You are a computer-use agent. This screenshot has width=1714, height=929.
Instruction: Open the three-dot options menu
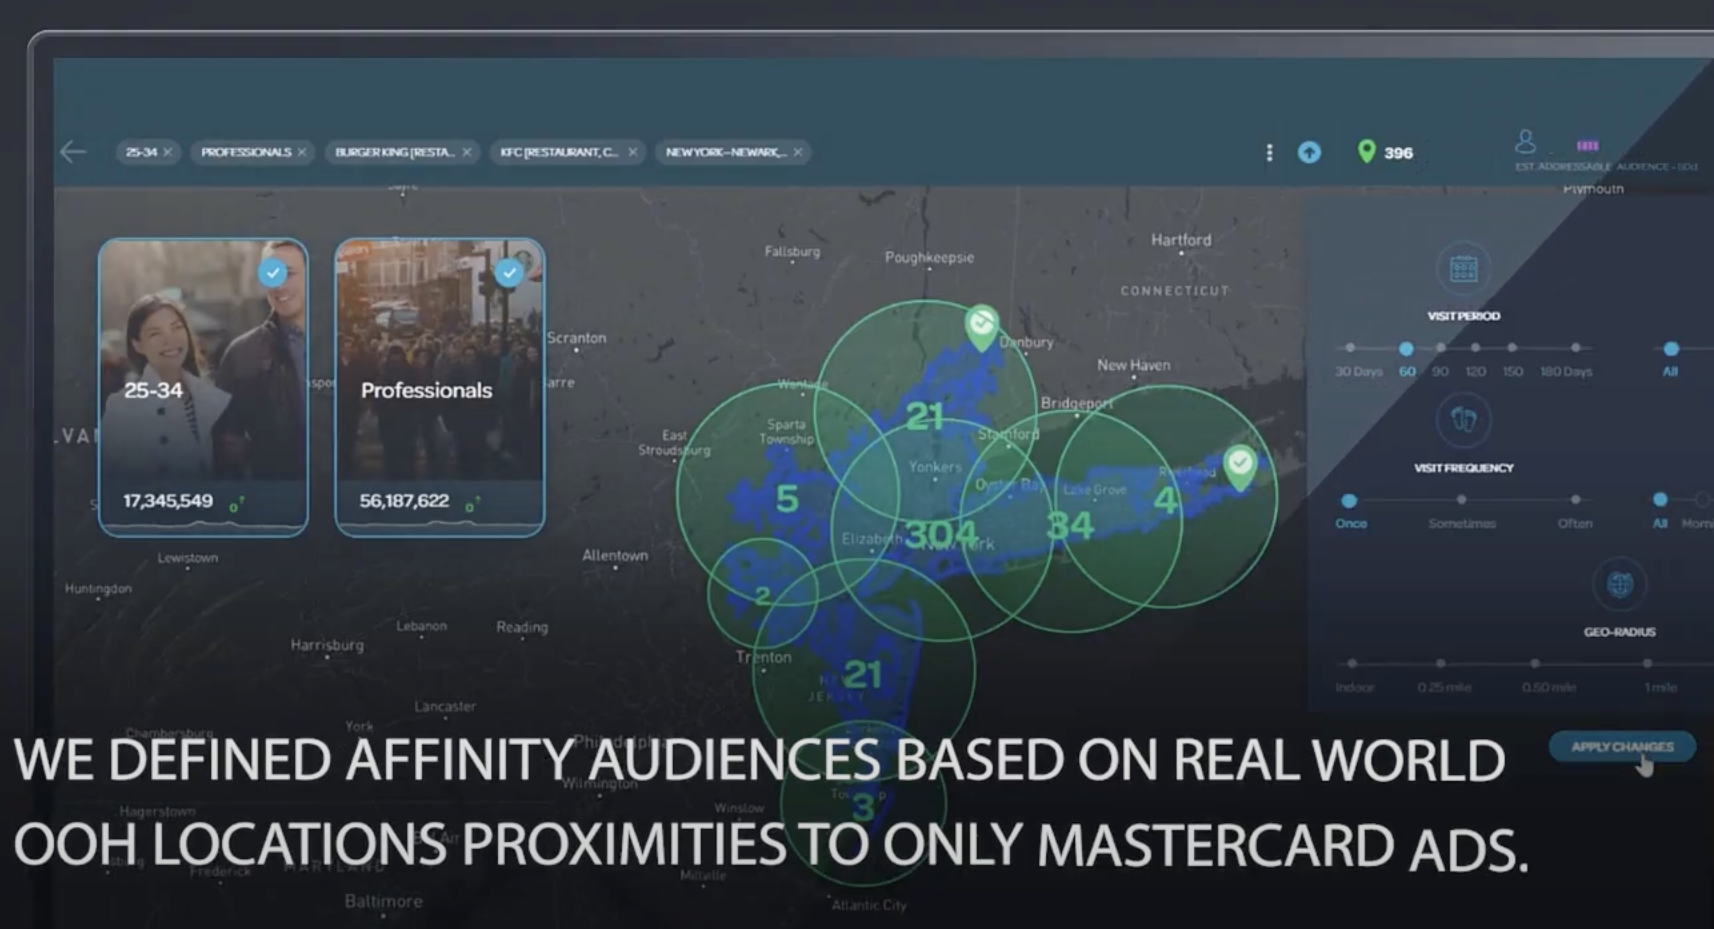coord(1269,152)
